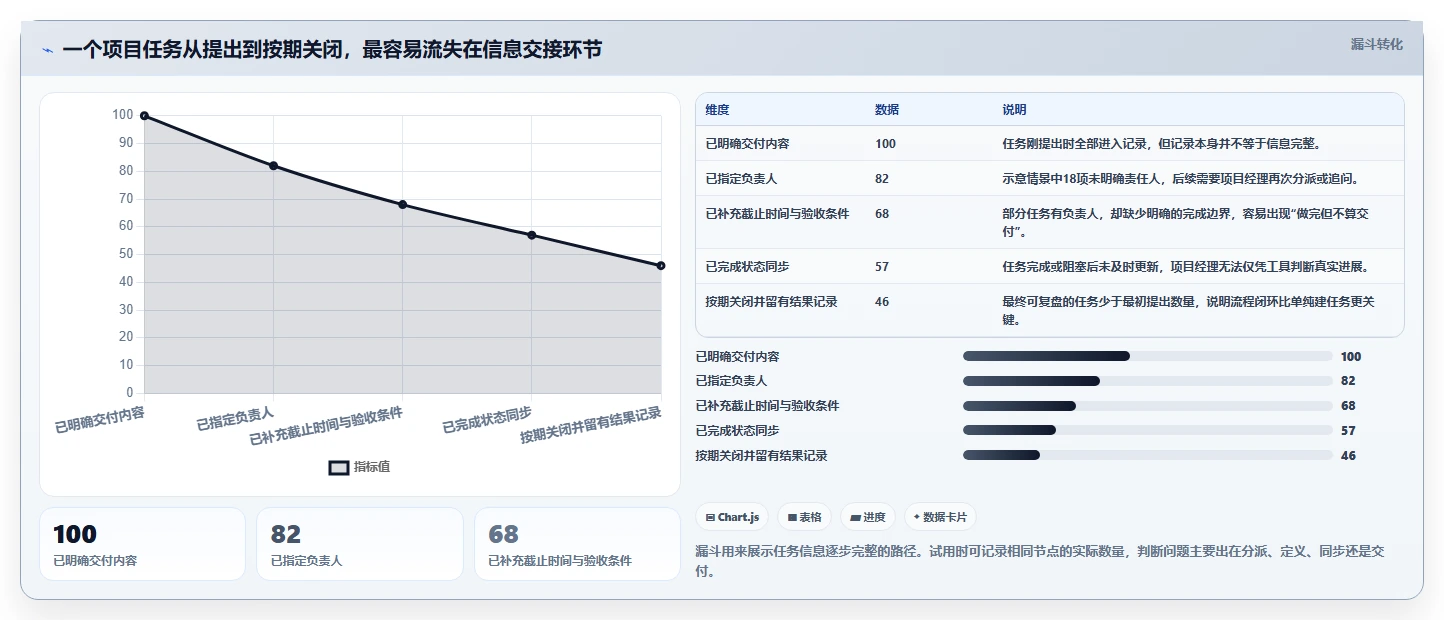Select the 68 已补充截止时间与验收条件 stat card
Image resolution: width=1444 pixels, height=620 pixels.
(x=577, y=544)
